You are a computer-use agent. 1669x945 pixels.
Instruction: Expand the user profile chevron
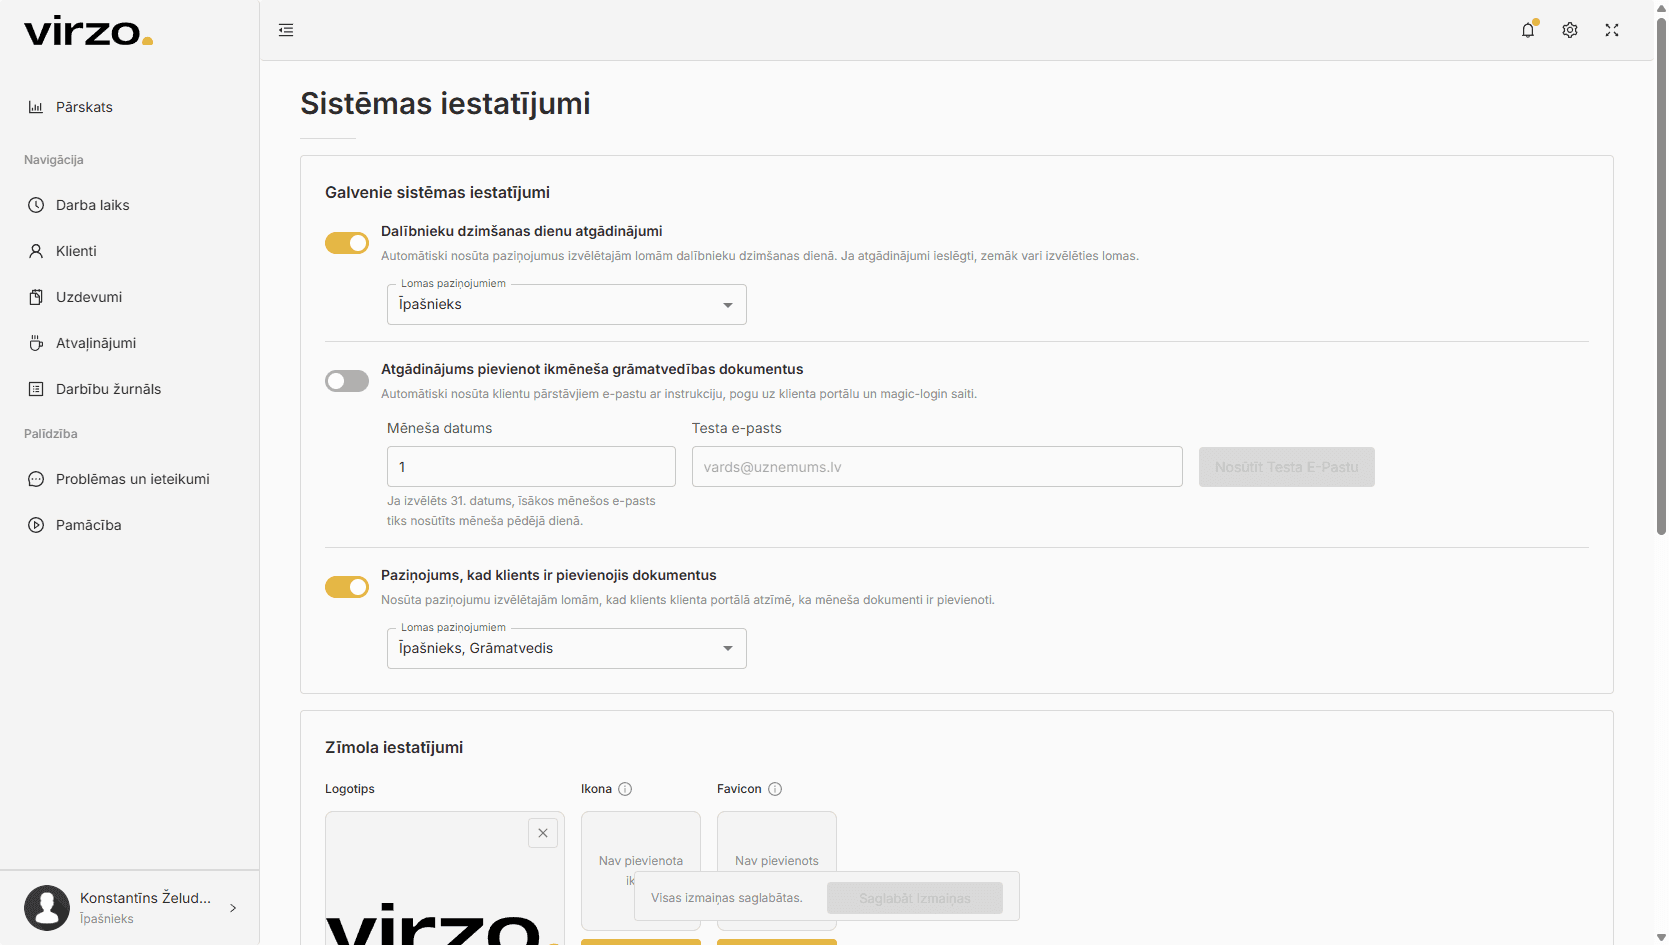[233, 908]
